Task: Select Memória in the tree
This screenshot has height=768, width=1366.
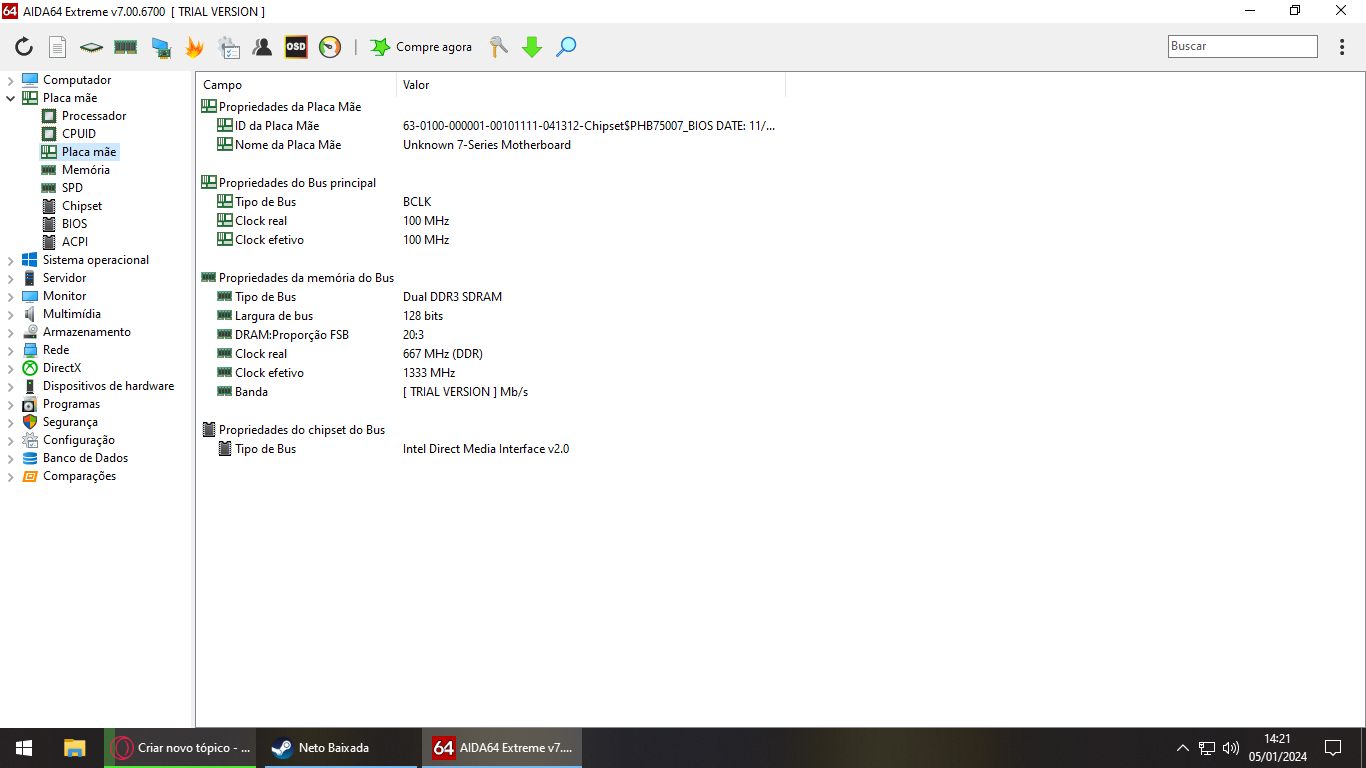Action: (86, 170)
